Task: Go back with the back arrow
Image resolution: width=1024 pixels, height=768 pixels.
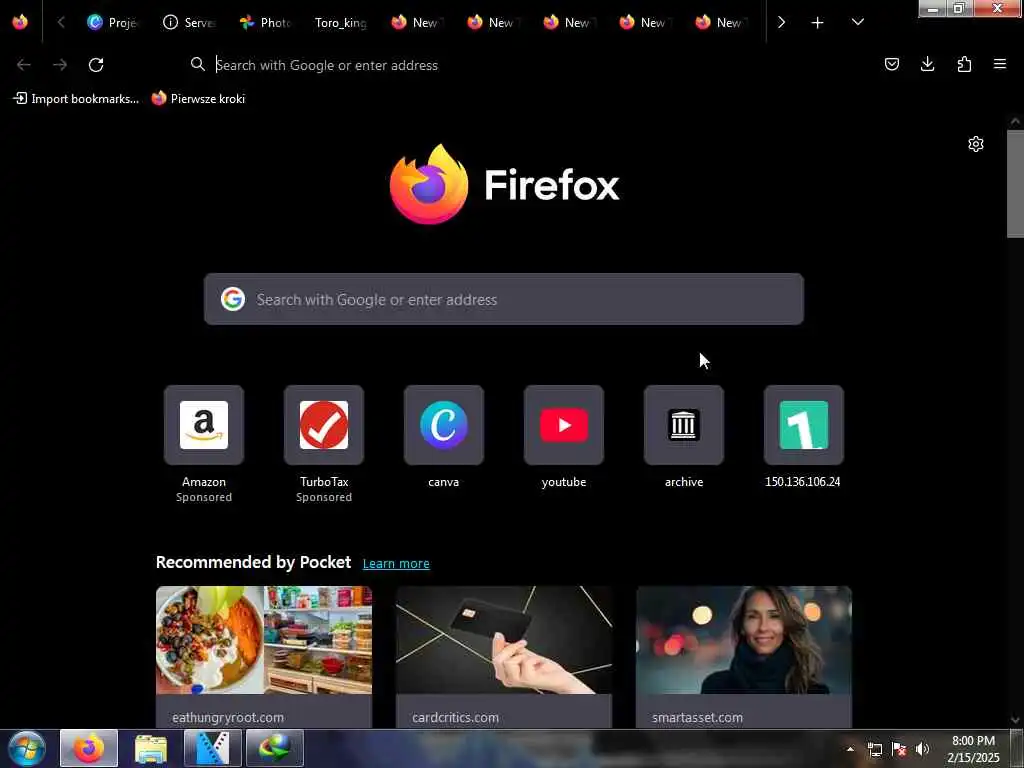Action: pyautogui.click(x=24, y=65)
